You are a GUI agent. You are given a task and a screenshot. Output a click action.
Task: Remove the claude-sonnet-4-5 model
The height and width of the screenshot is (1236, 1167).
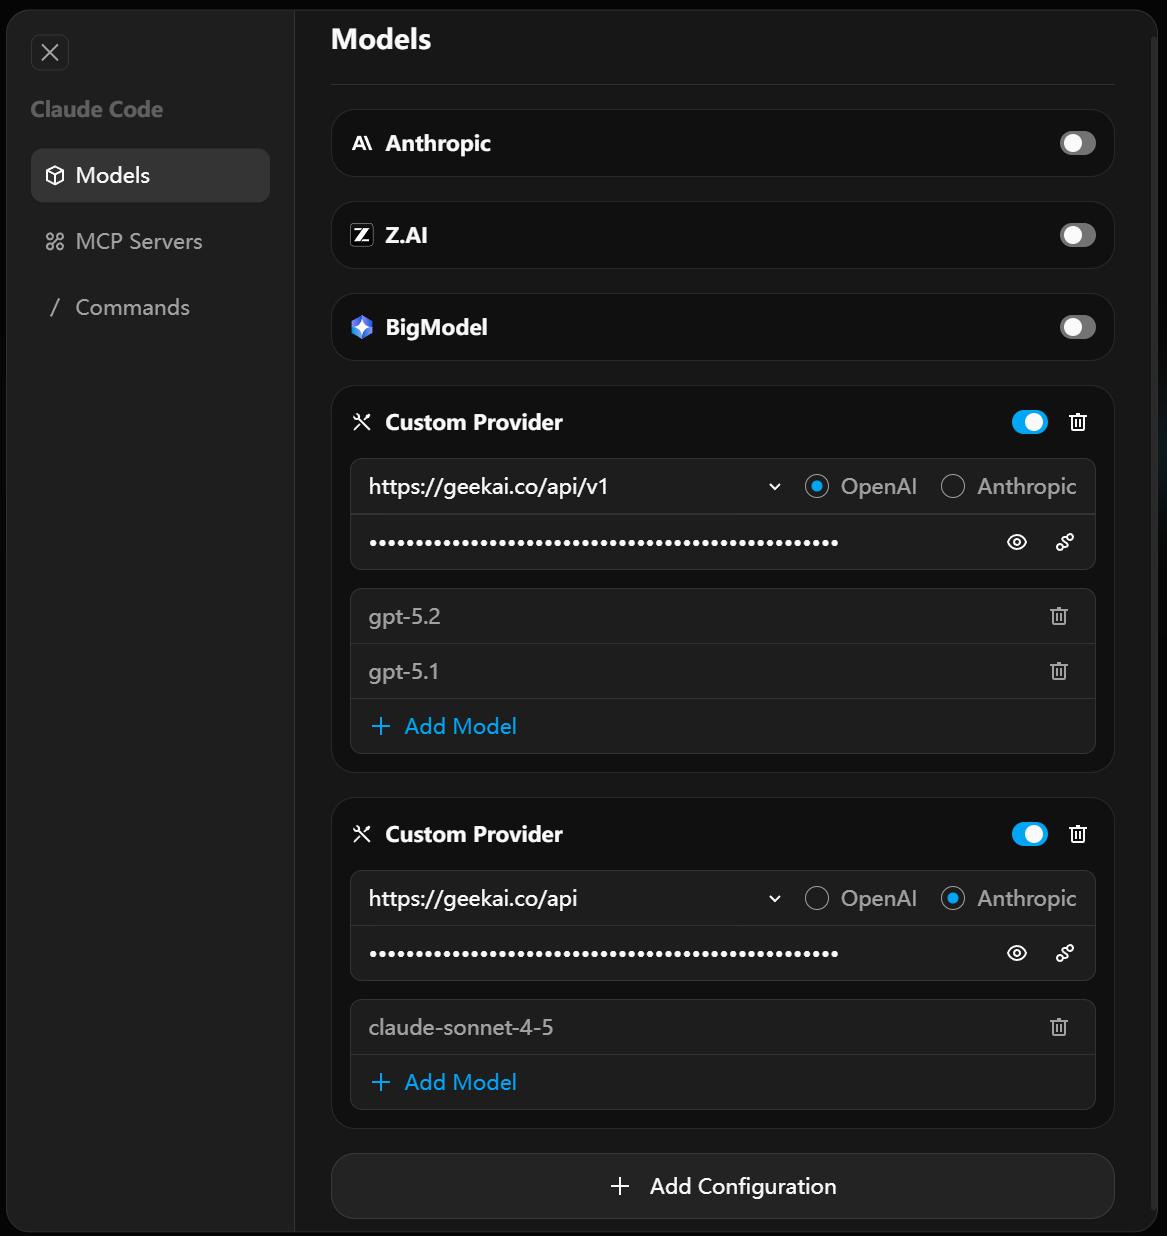click(1059, 1027)
